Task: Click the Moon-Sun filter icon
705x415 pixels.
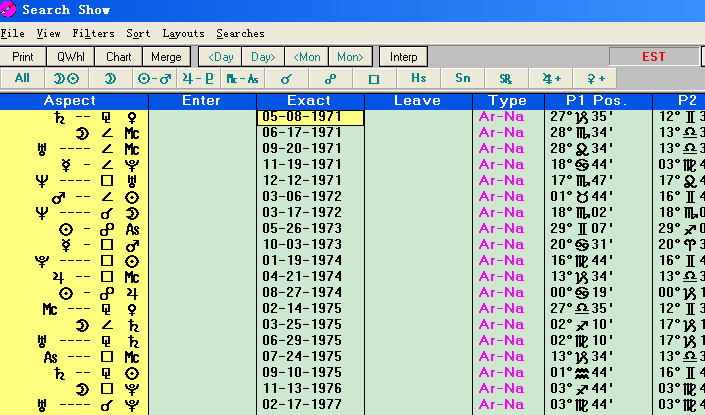Action: click(x=65, y=78)
